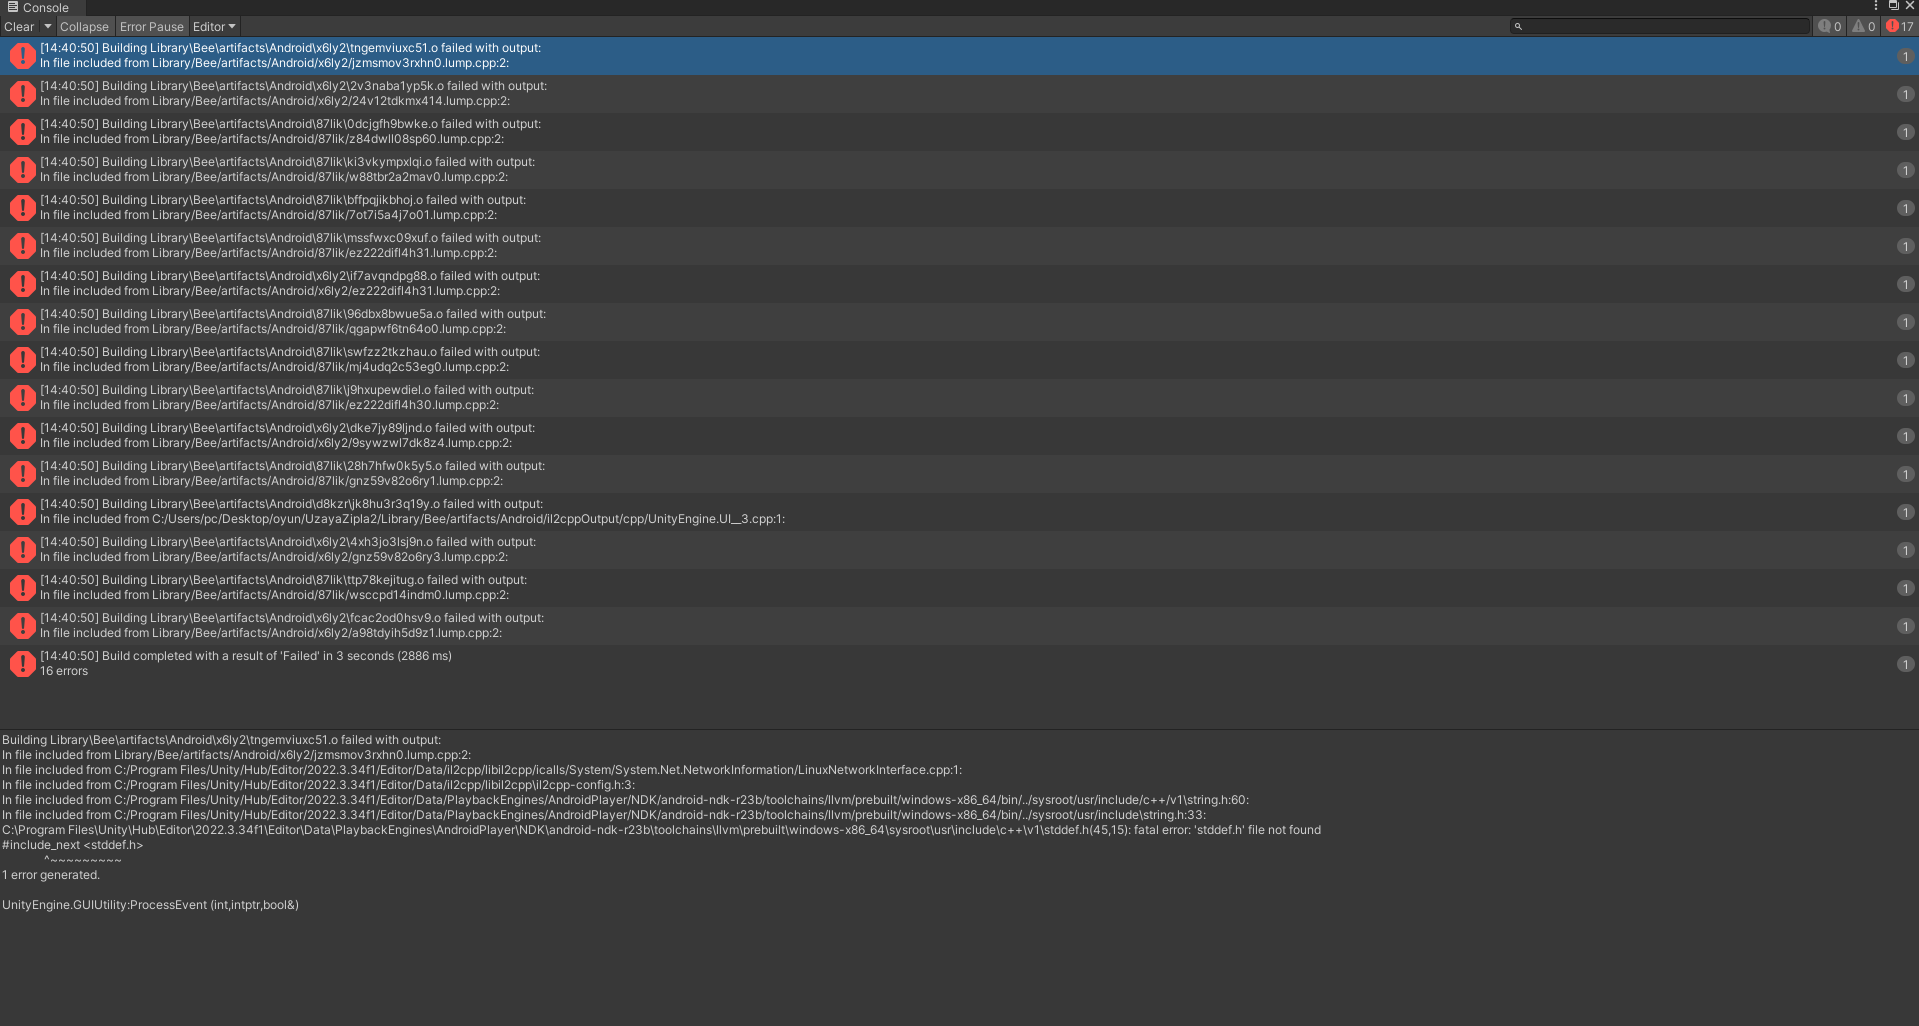Toggle the Collapse button

[84, 27]
